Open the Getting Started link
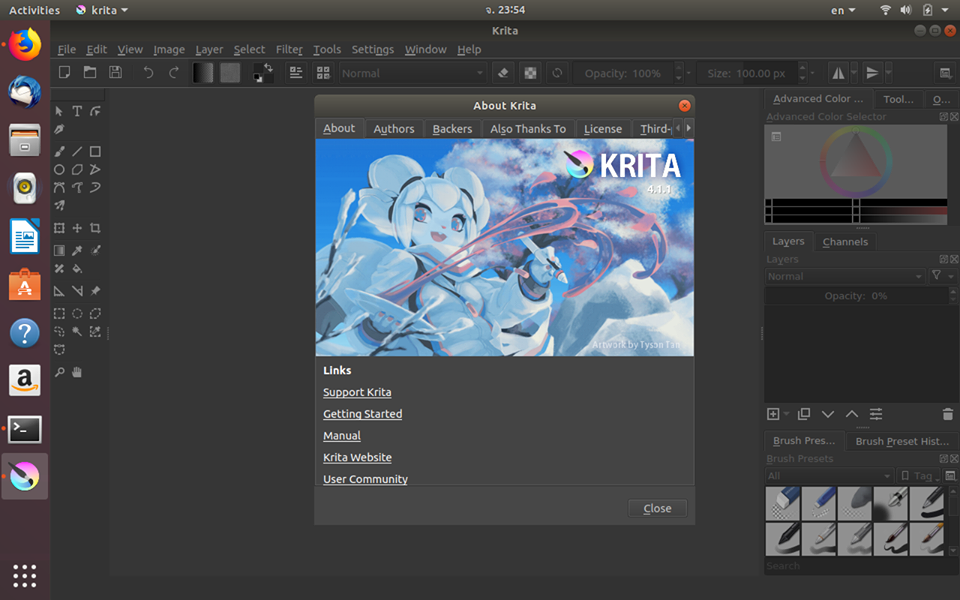This screenshot has width=960, height=600. point(362,414)
